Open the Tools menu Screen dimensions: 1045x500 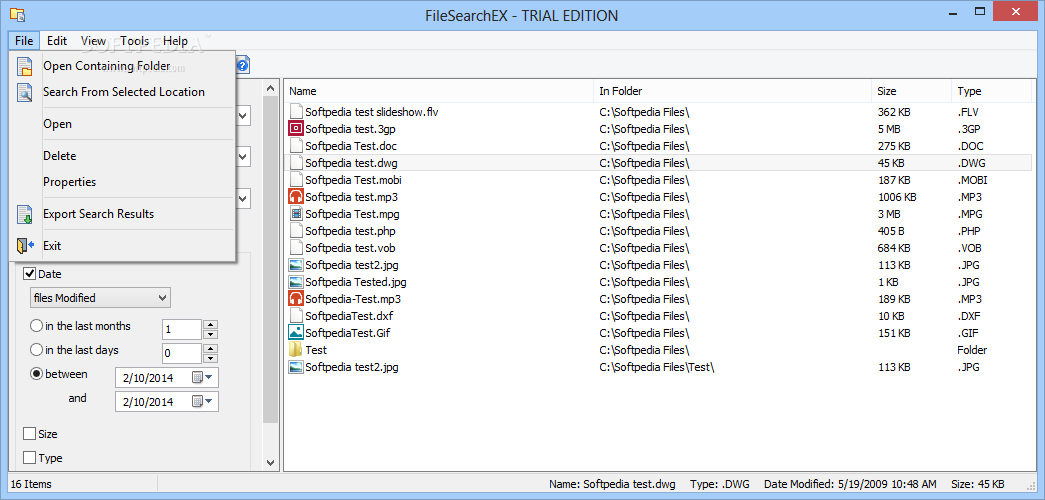tap(135, 41)
